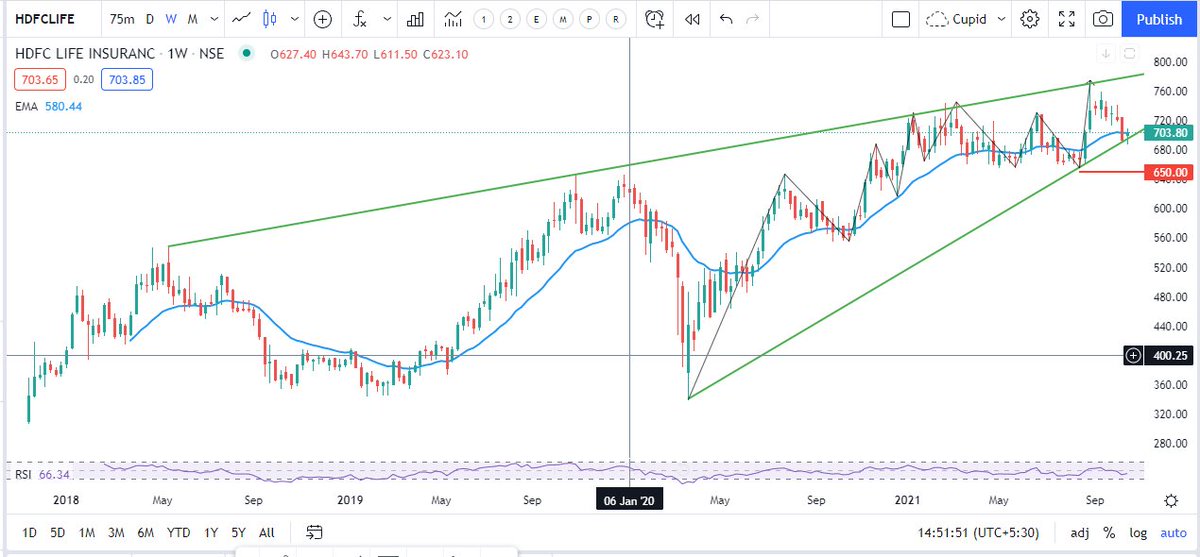Screen dimensions: 1200x557
Task: Set range to 1Y
Action: coord(210,532)
